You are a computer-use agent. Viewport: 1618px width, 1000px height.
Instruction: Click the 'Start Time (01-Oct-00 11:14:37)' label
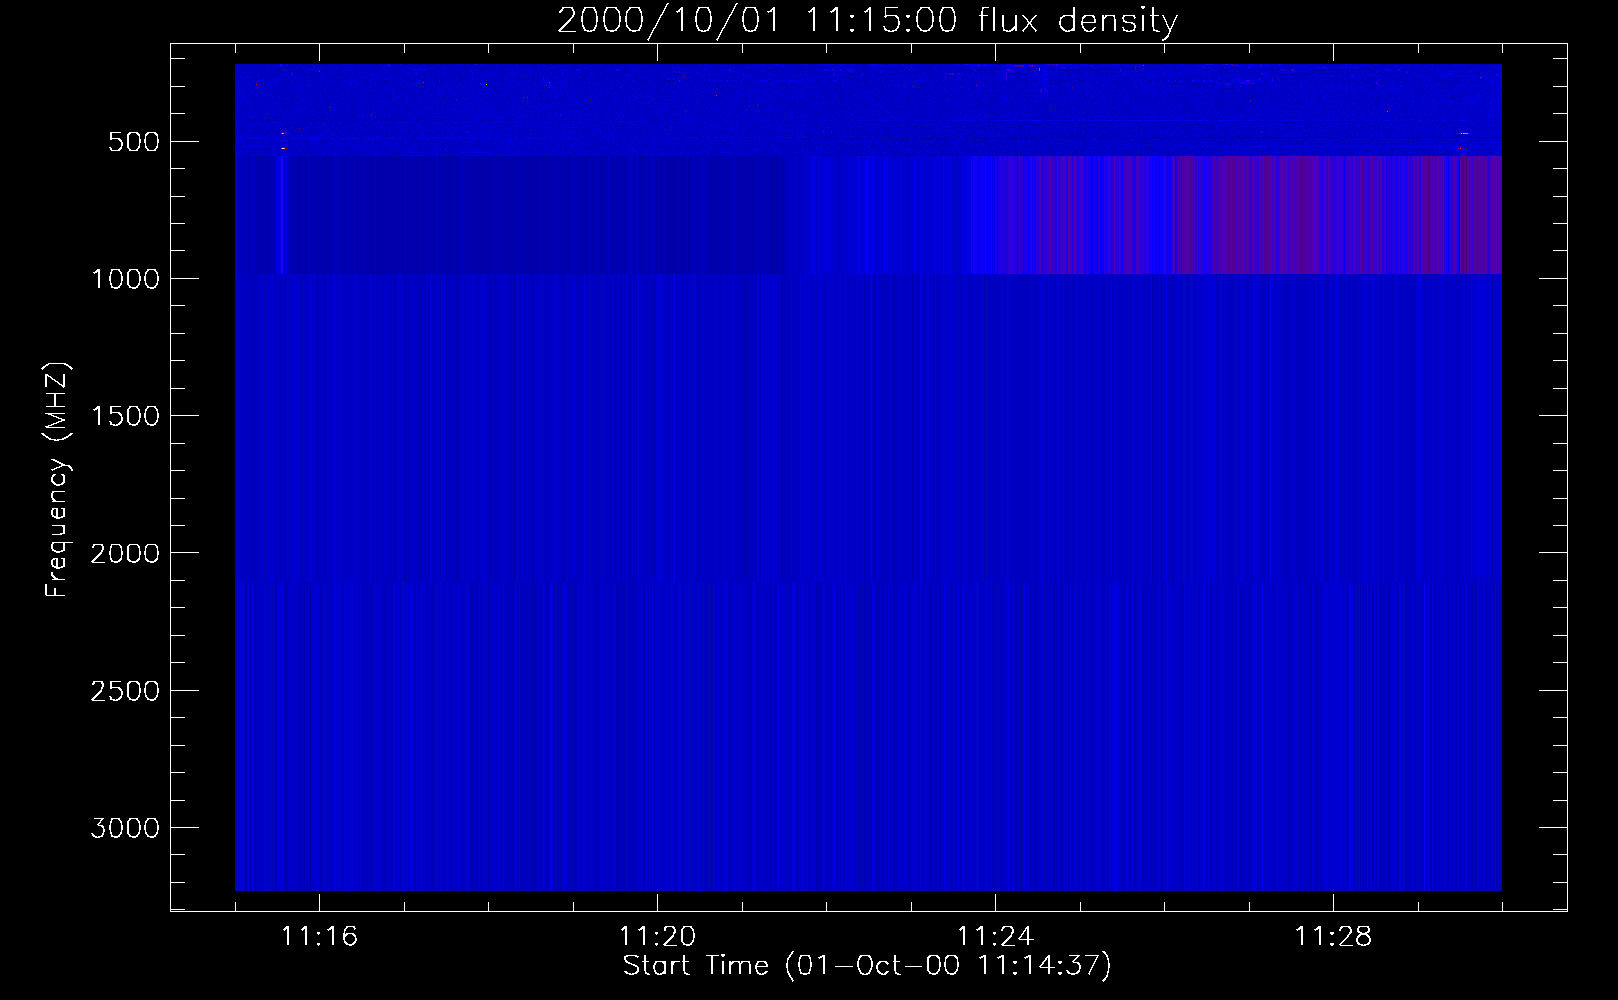[867, 966]
